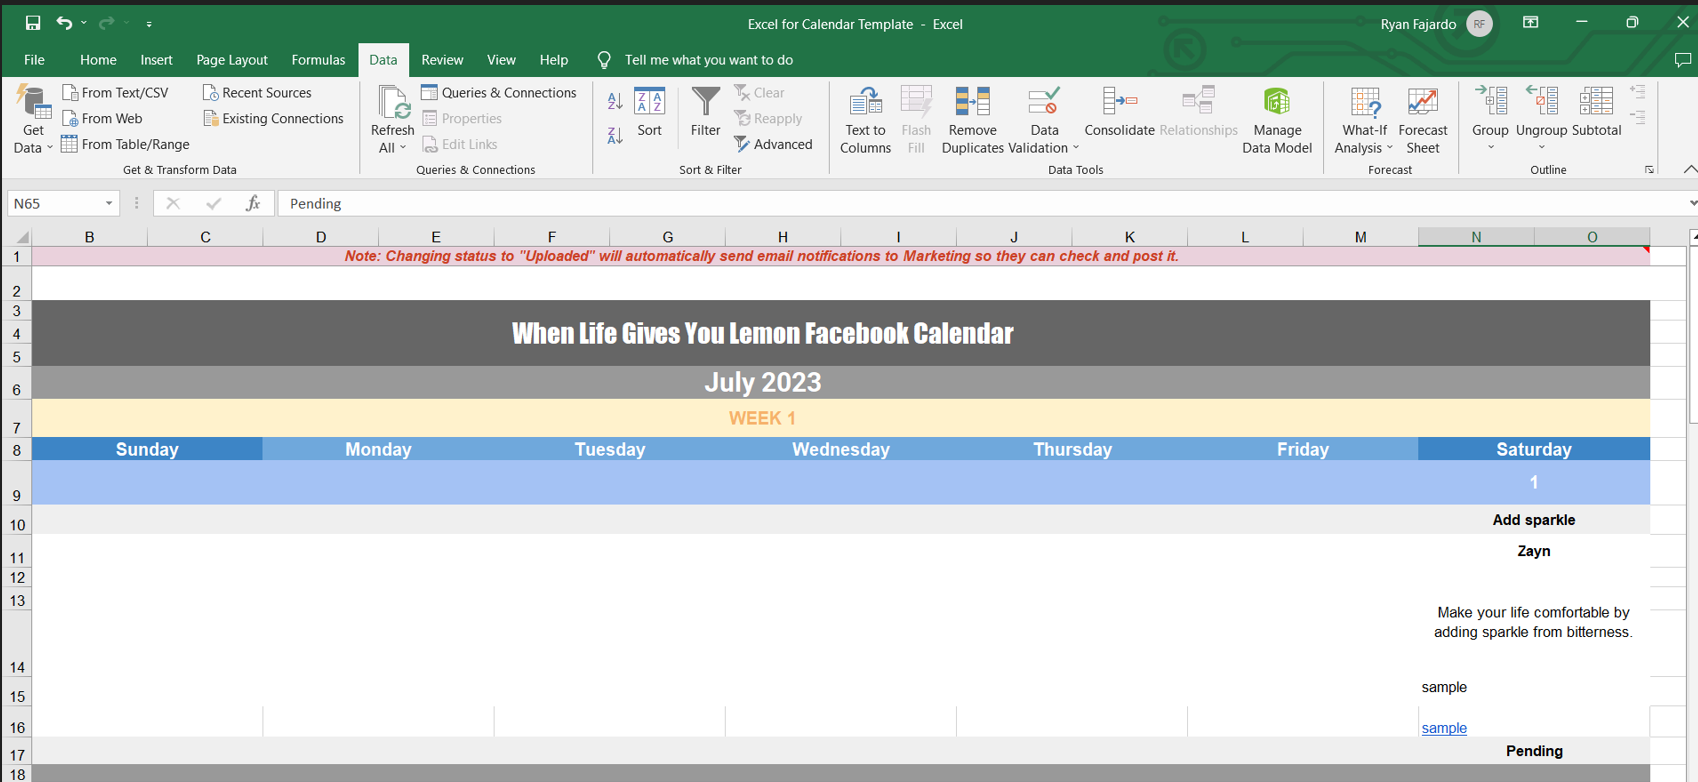Open the Page Layout tab
The width and height of the screenshot is (1698, 782).
pyautogui.click(x=232, y=60)
